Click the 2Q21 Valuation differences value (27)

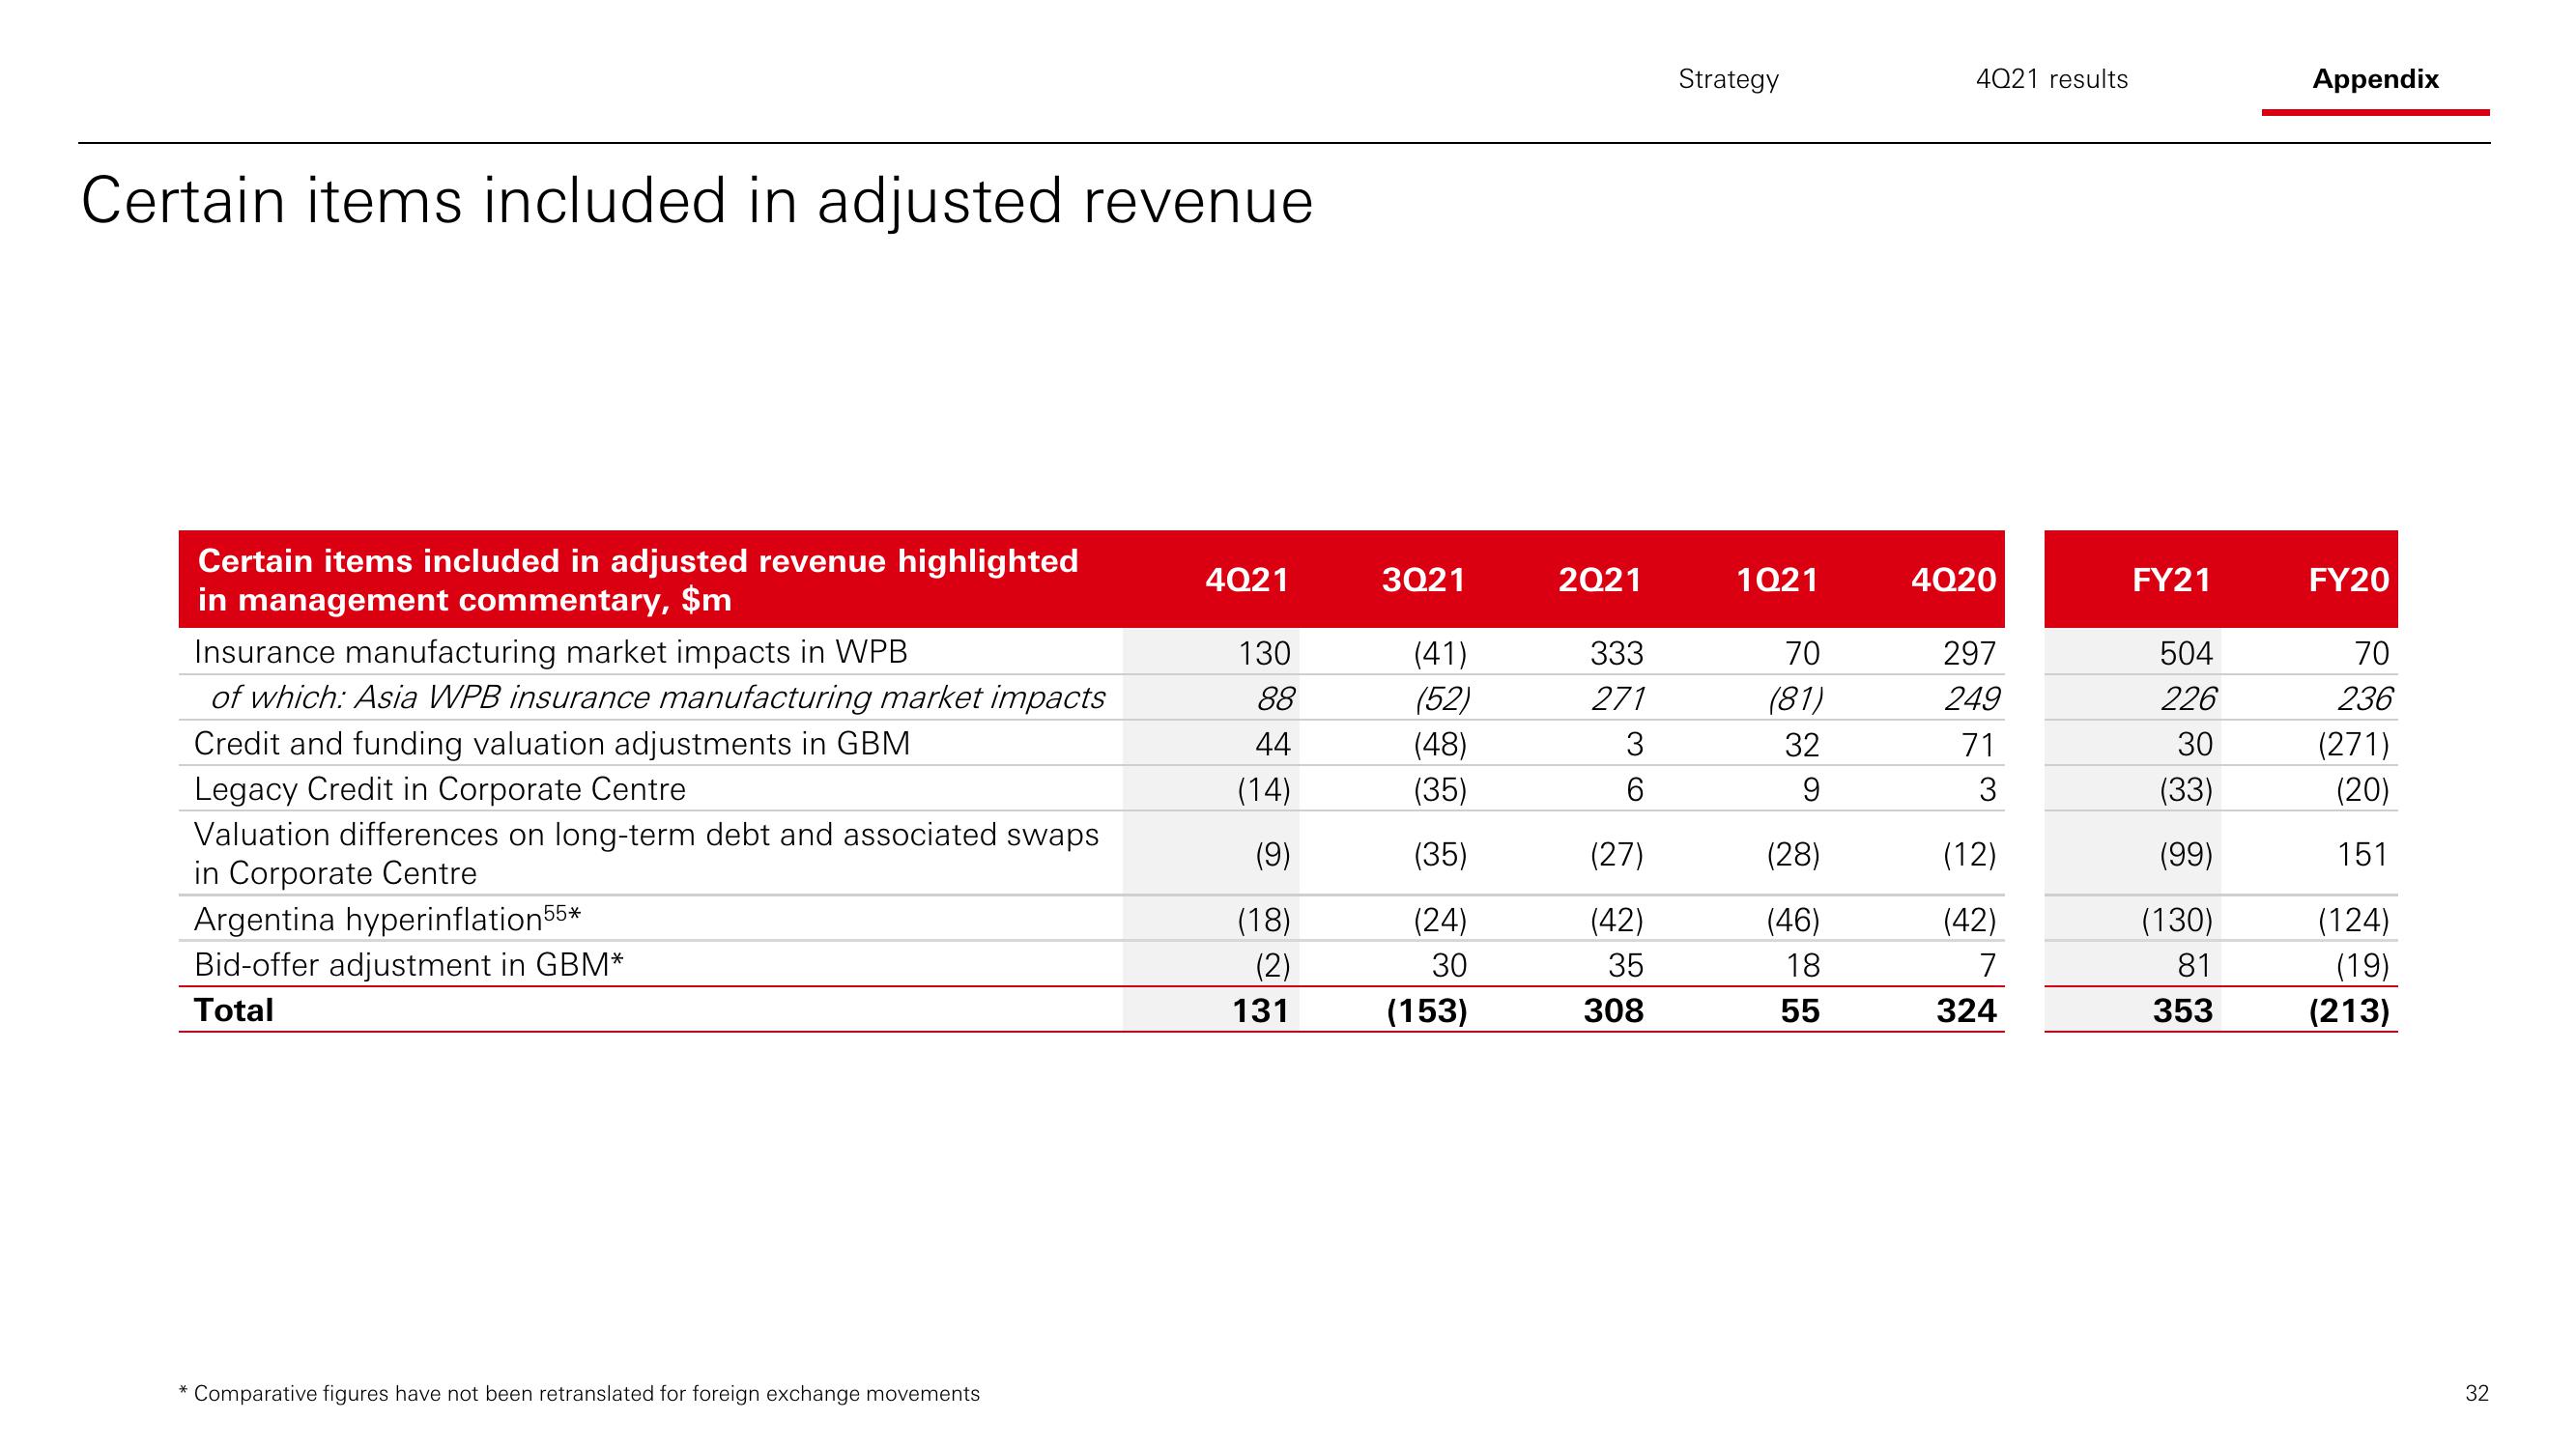tap(1617, 854)
